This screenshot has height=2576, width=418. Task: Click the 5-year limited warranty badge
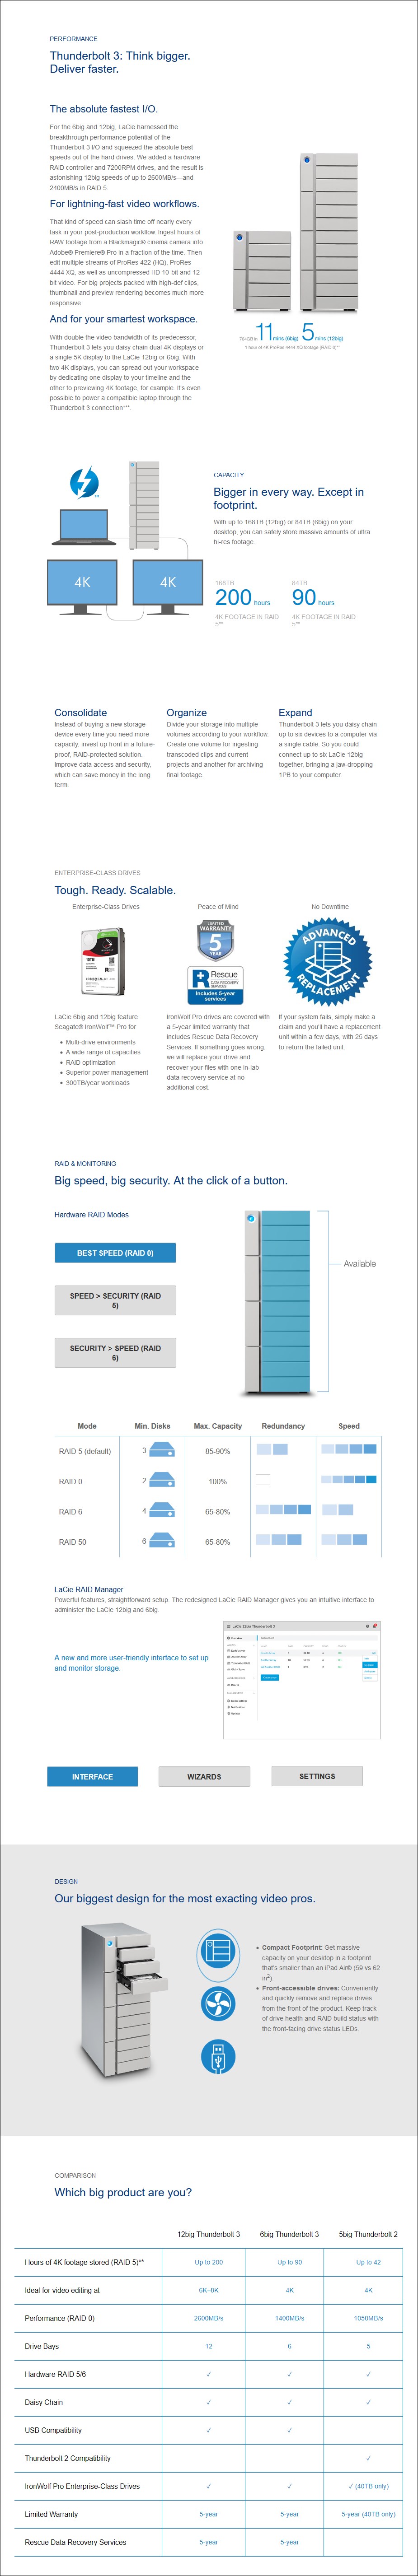[x=215, y=940]
